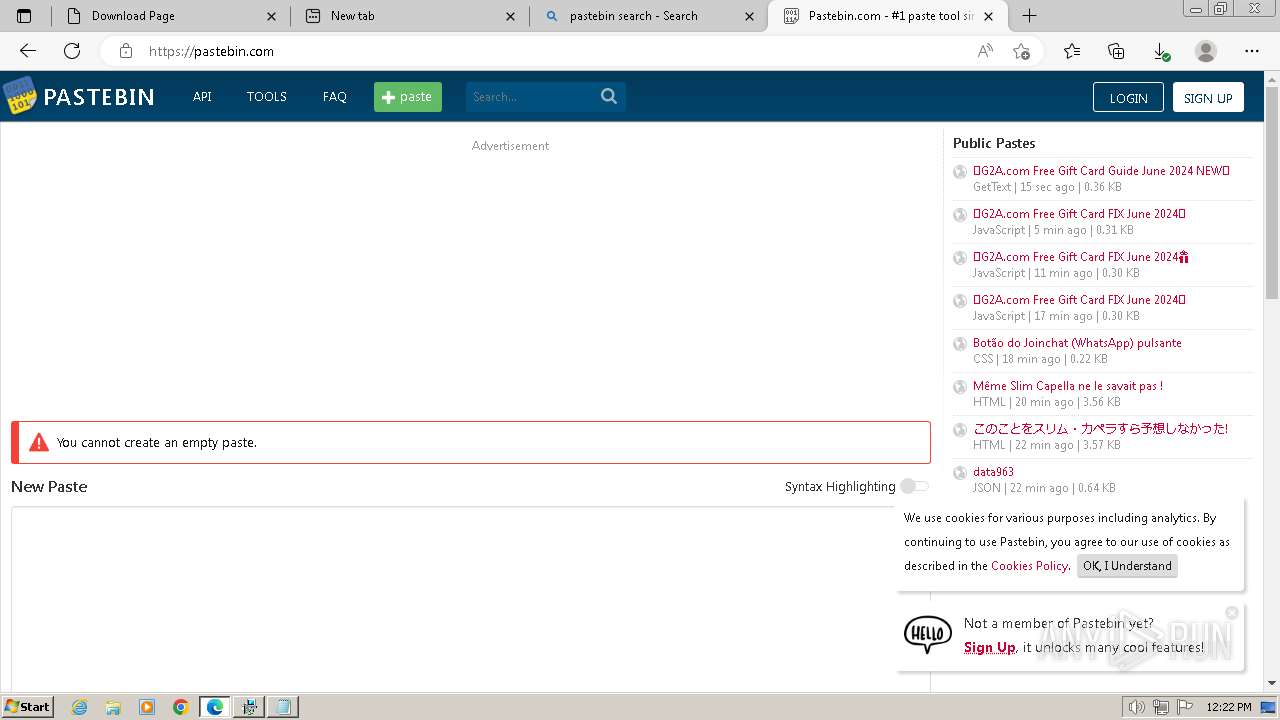
Task: Switch to pastebin search - Search tab
Action: click(649, 16)
